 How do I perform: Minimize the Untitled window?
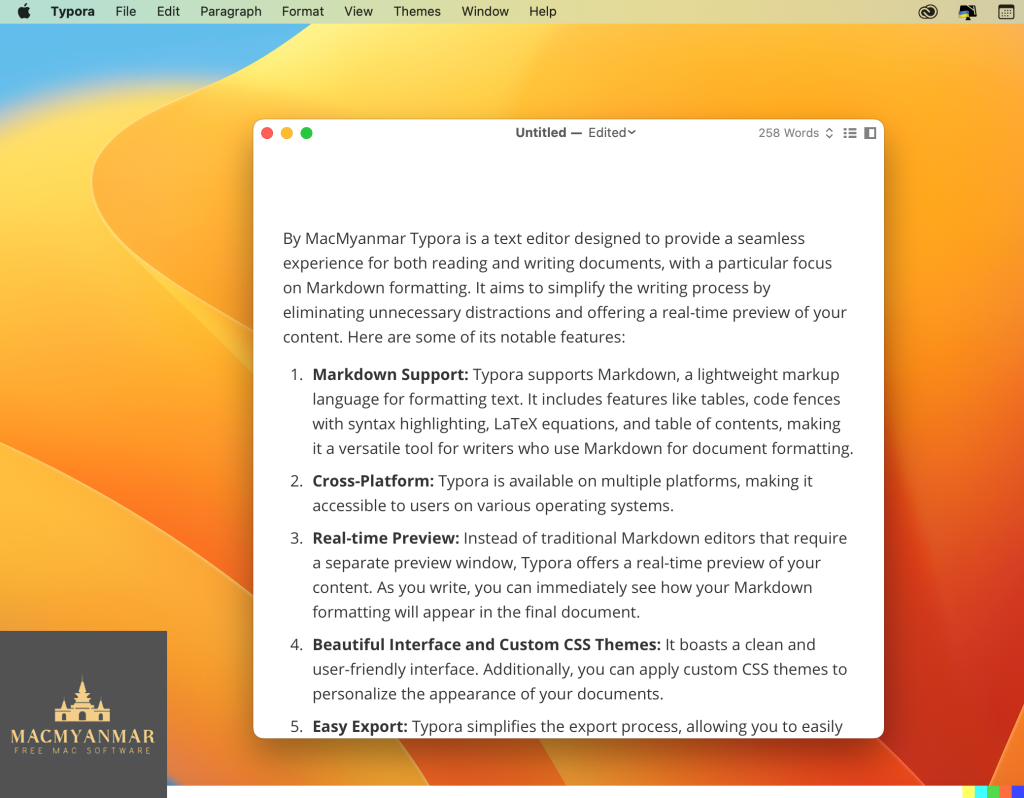(x=287, y=133)
